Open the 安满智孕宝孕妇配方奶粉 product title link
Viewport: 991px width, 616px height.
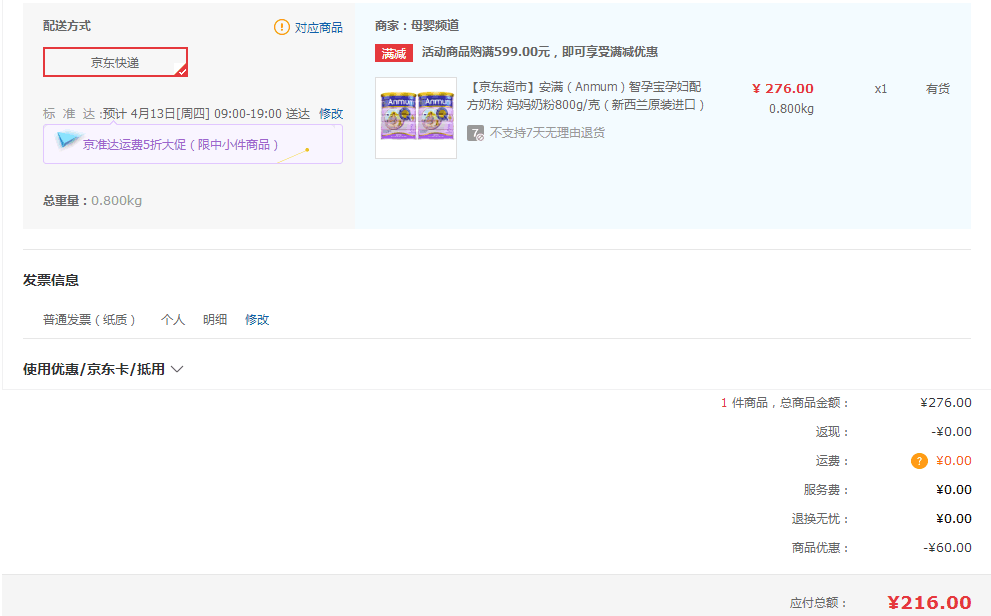click(585, 95)
